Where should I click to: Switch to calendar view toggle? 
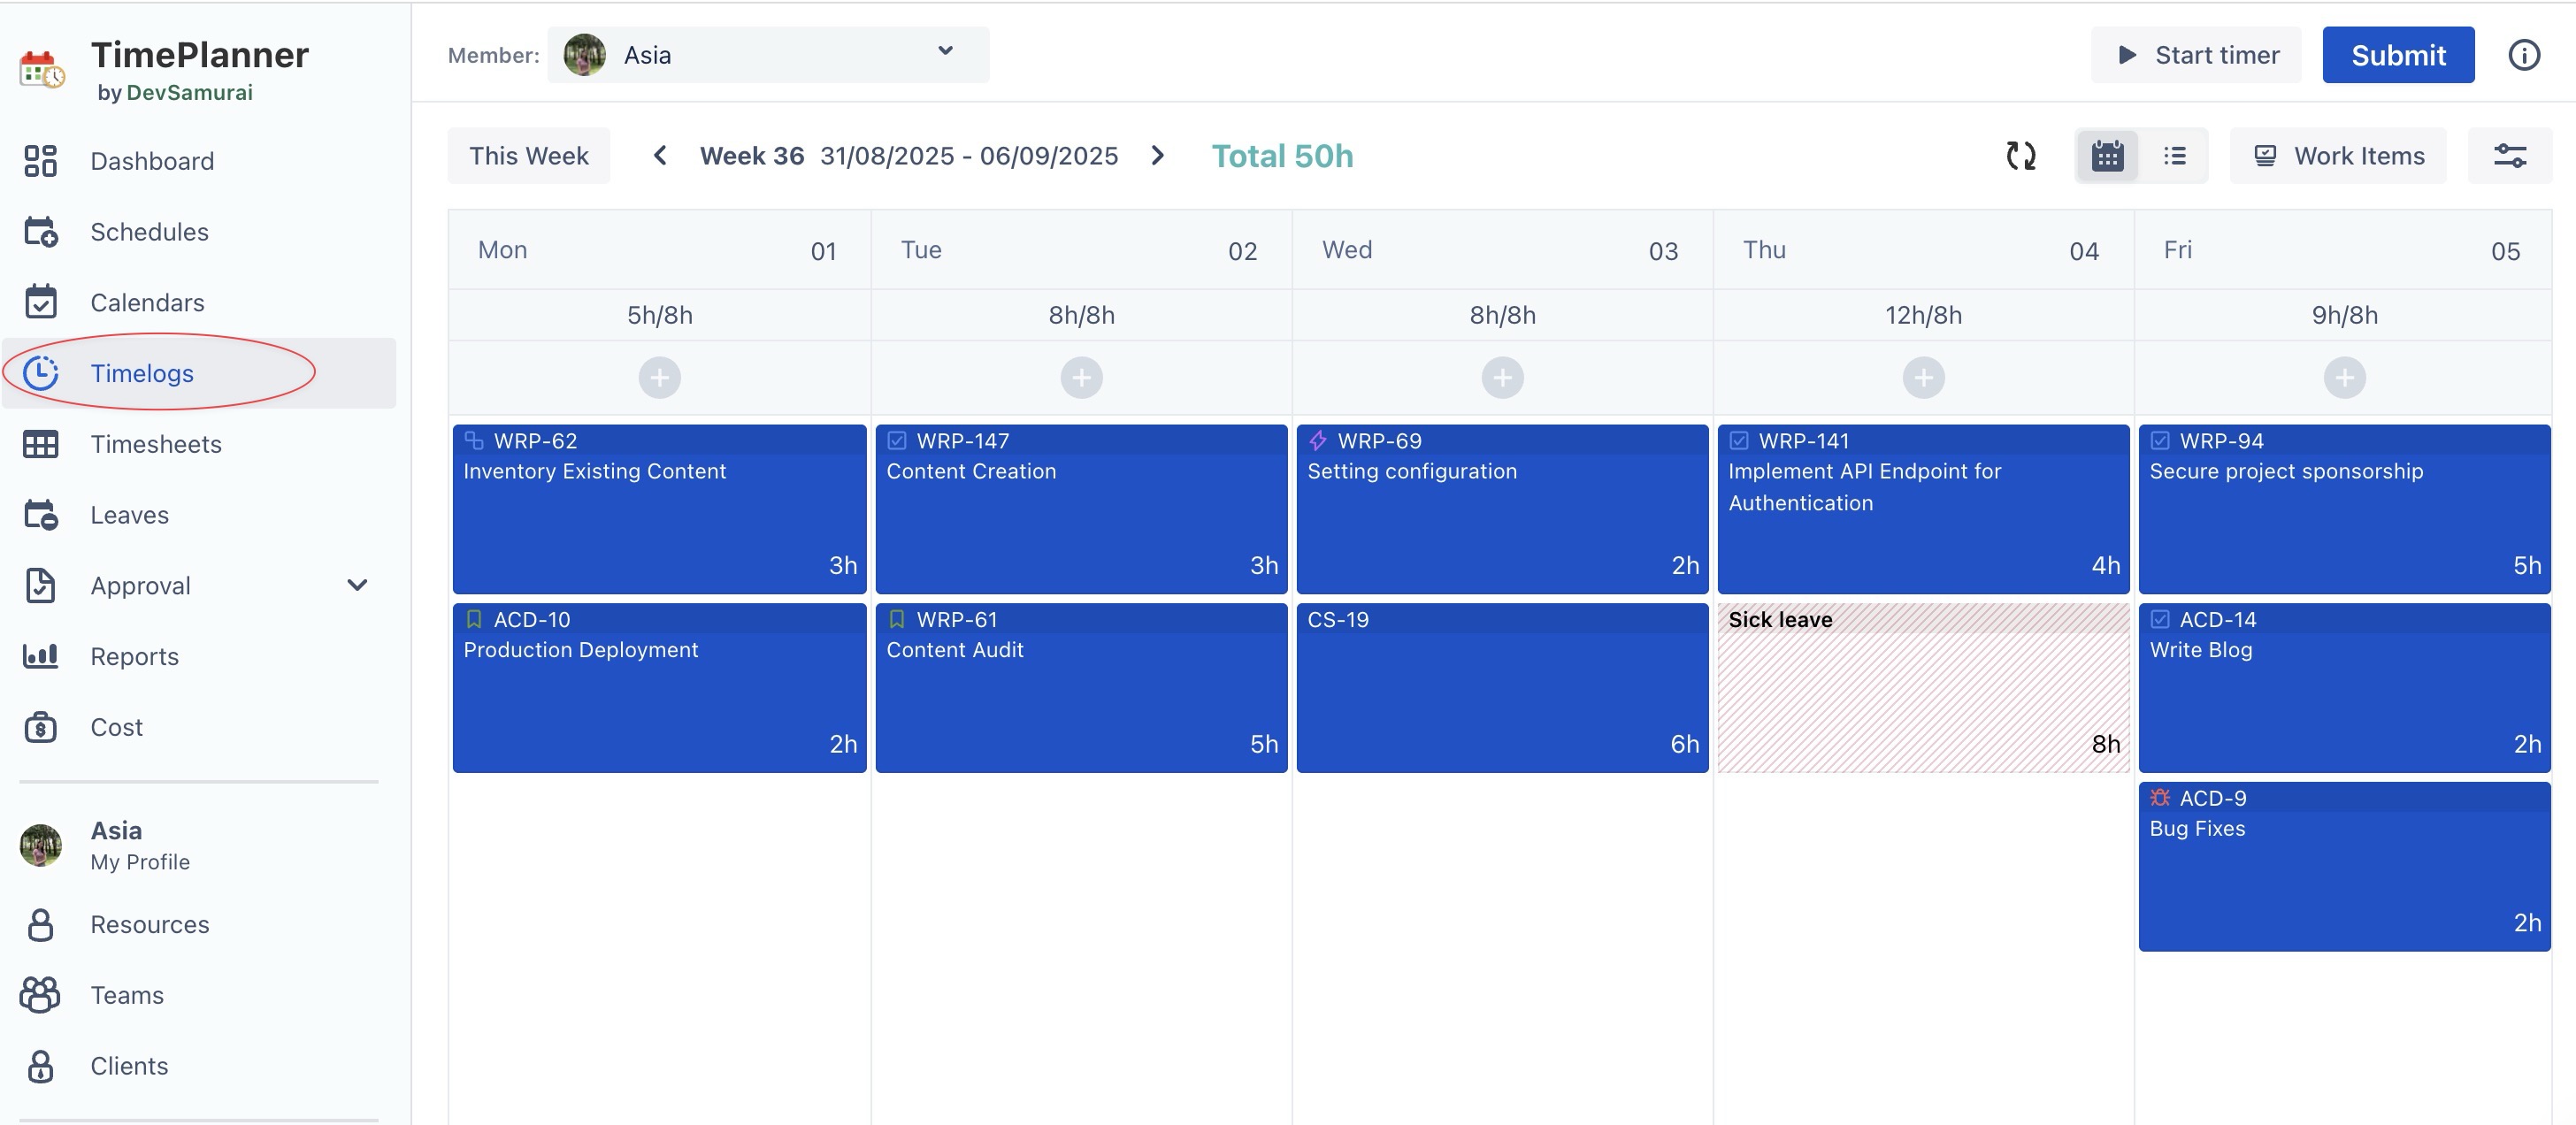click(x=2107, y=156)
